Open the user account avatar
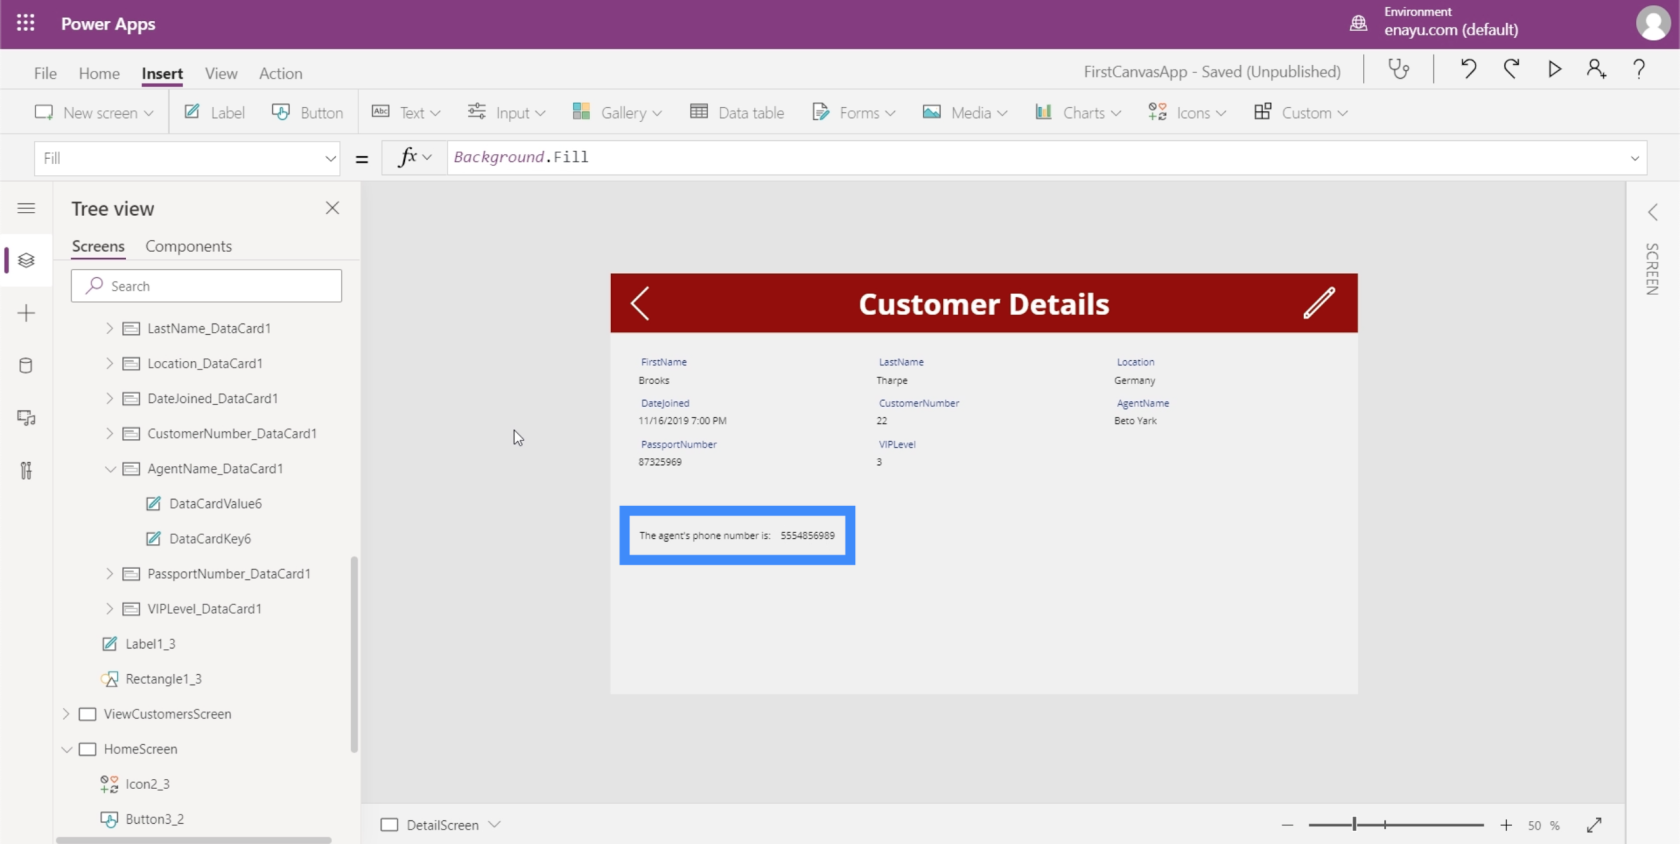The height and width of the screenshot is (844, 1680). [1652, 23]
